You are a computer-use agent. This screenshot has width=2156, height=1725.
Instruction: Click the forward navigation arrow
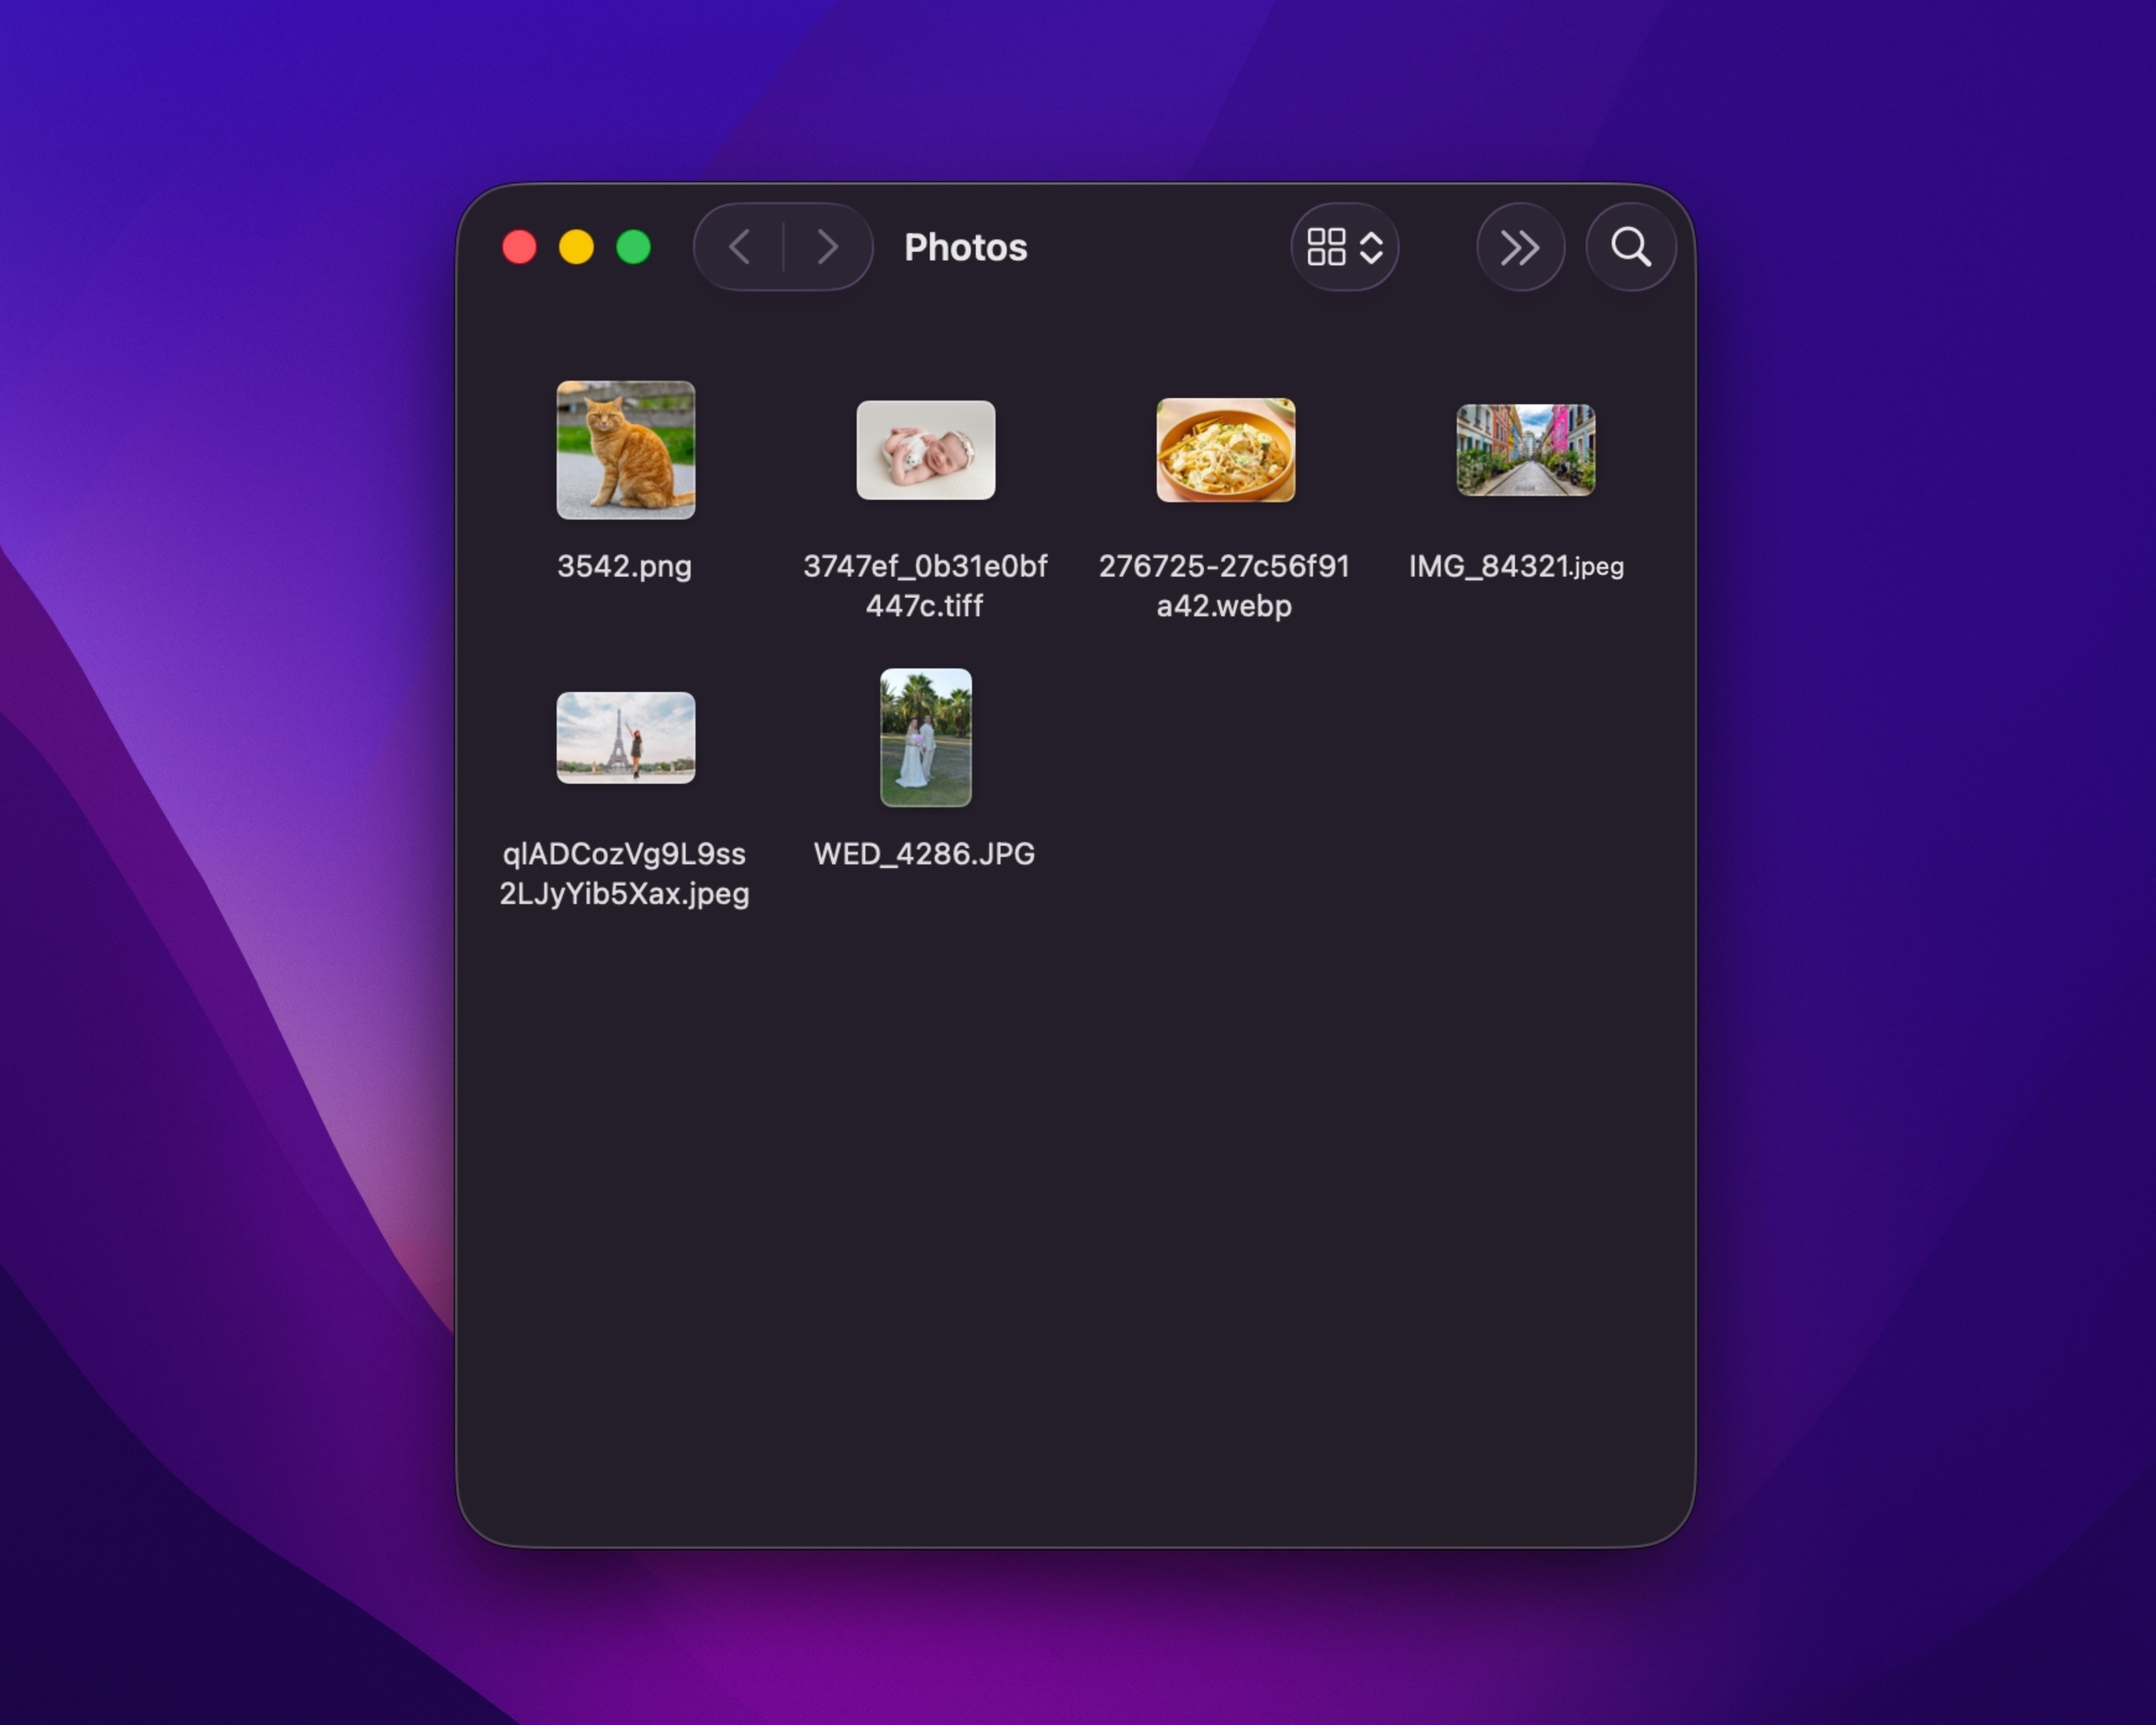click(x=826, y=247)
